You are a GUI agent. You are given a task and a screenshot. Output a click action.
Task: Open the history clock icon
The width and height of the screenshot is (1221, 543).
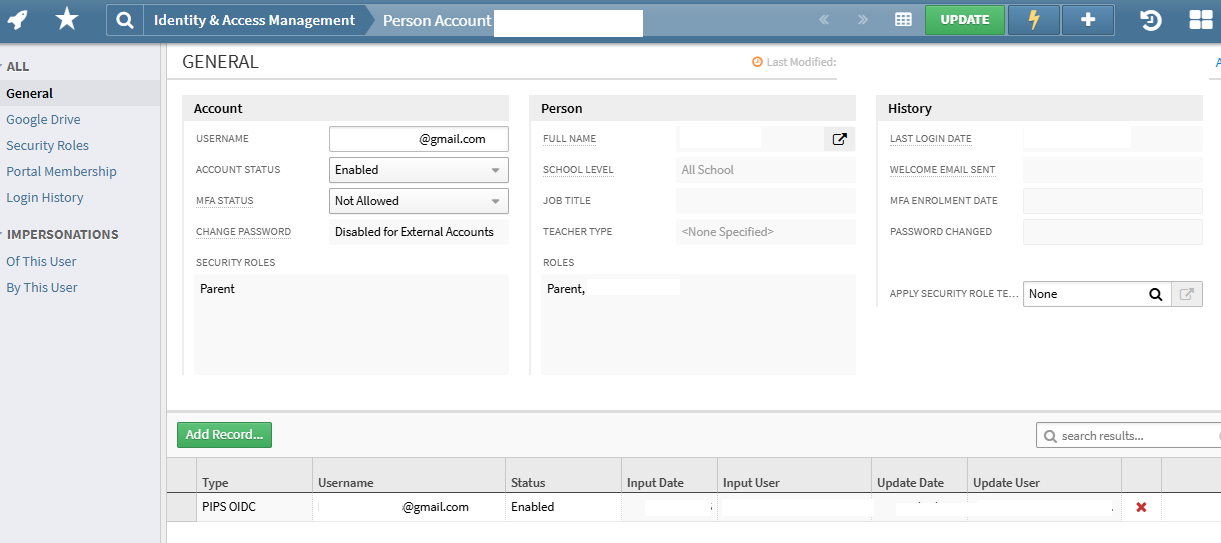coord(1151,20)
